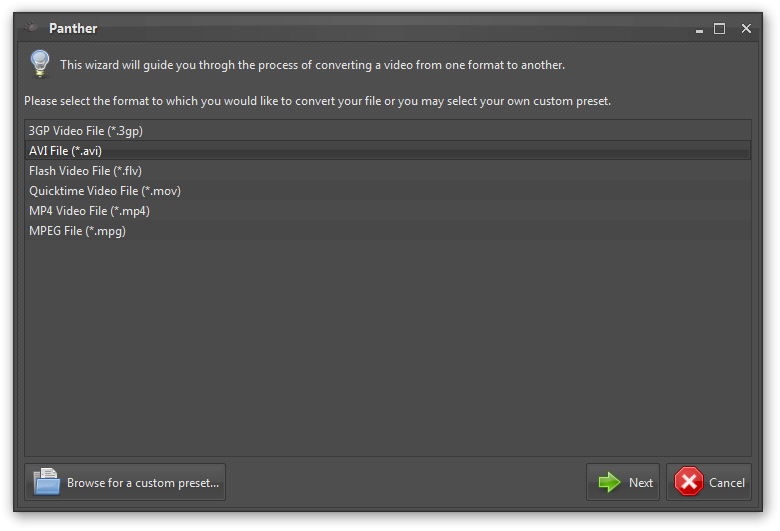The width and height of the screenshot is (780, 531).
Task: Select Quicktime Video File (*.mov) entry
Action: [x=105, y=191]
